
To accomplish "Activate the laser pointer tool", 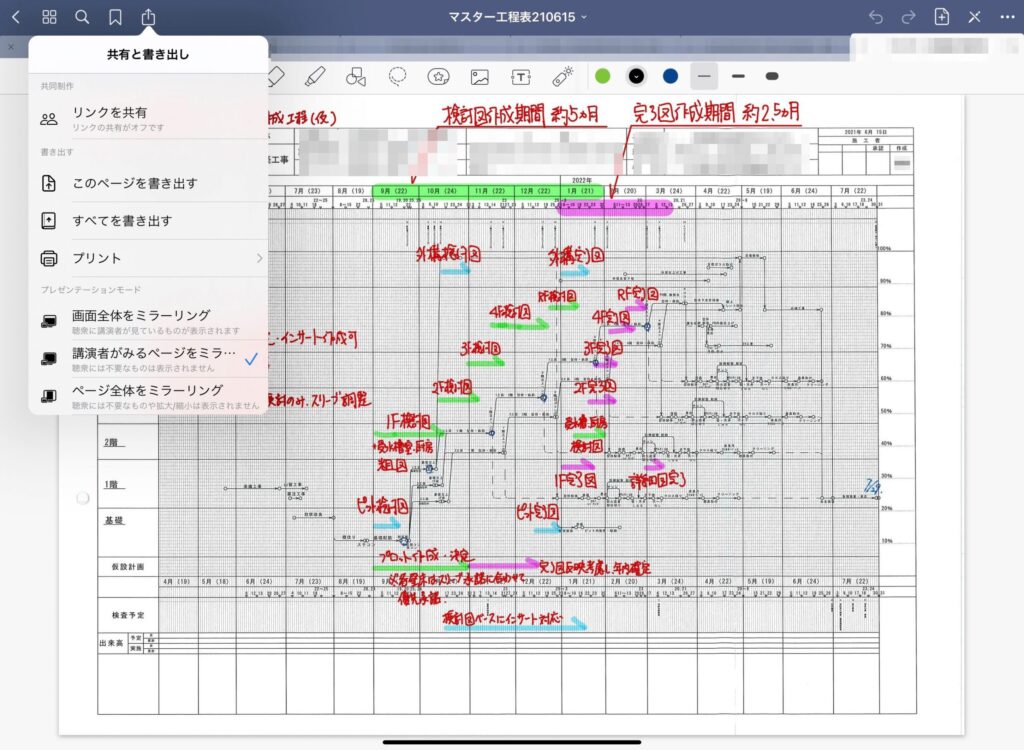I will pyautogui.click(x=562, y=76).
